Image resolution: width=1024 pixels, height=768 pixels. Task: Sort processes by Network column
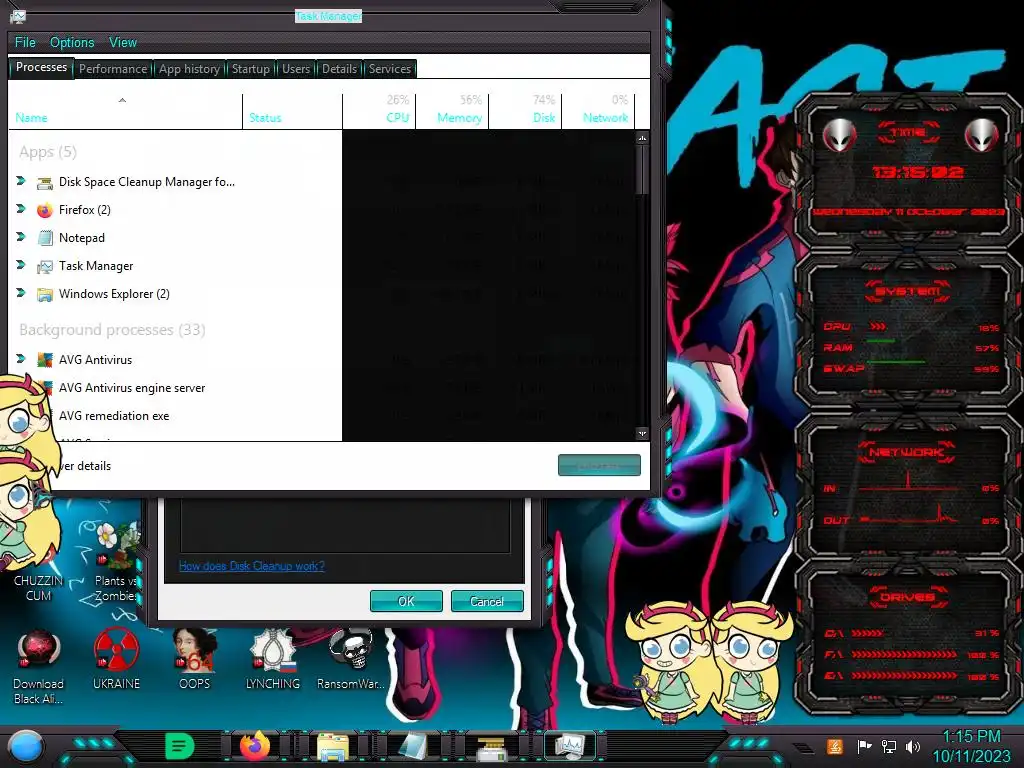(x=598, y=111)
